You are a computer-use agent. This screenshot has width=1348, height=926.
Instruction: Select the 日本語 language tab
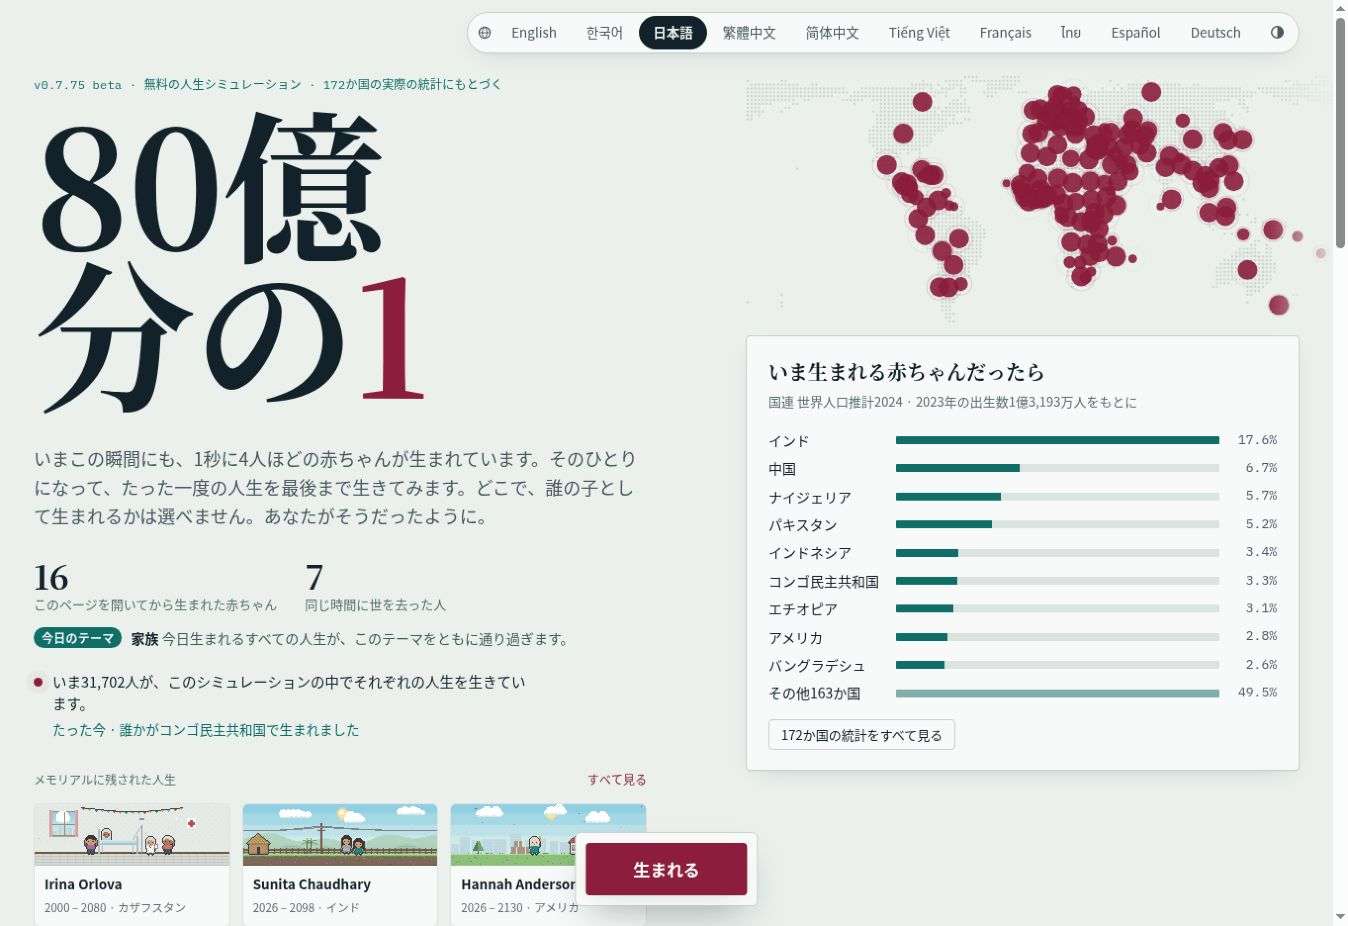[x=673, y=33]
